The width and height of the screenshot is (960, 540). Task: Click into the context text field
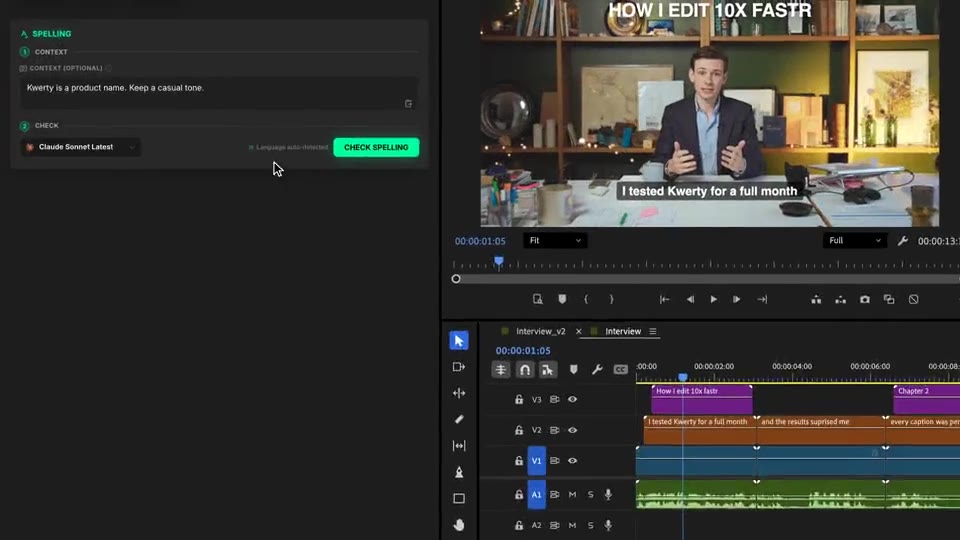219,93
